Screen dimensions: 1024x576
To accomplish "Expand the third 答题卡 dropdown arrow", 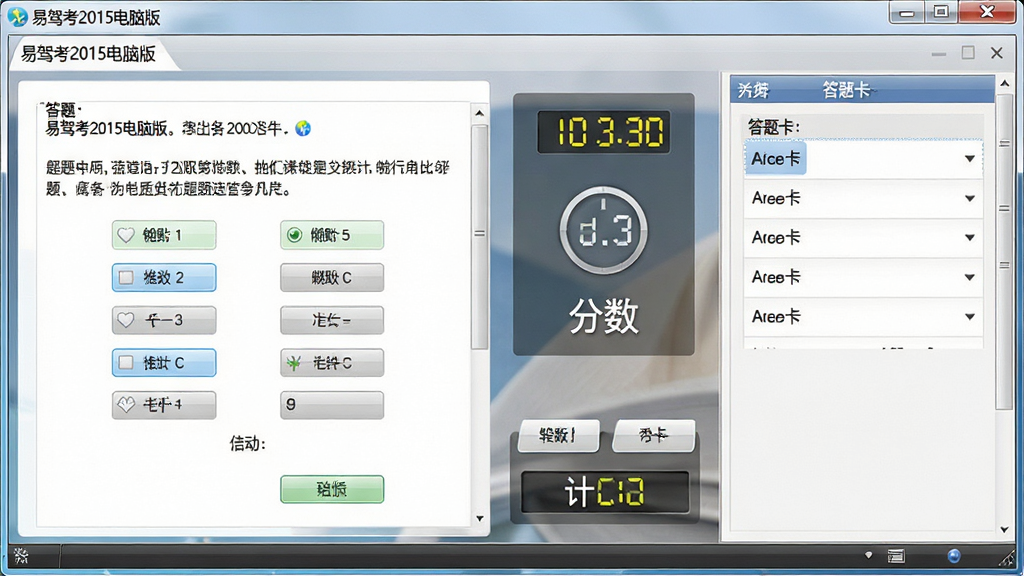I will click(x=970, y=238).
